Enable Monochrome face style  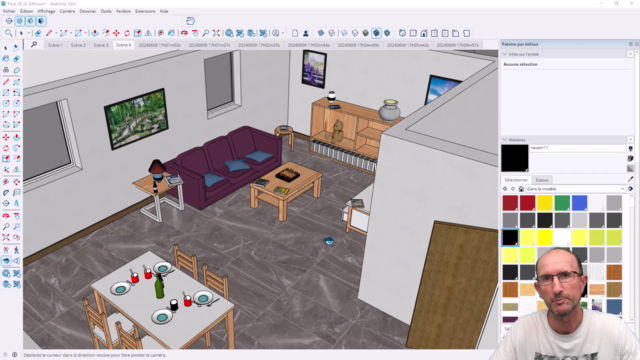tap(387, 33)
